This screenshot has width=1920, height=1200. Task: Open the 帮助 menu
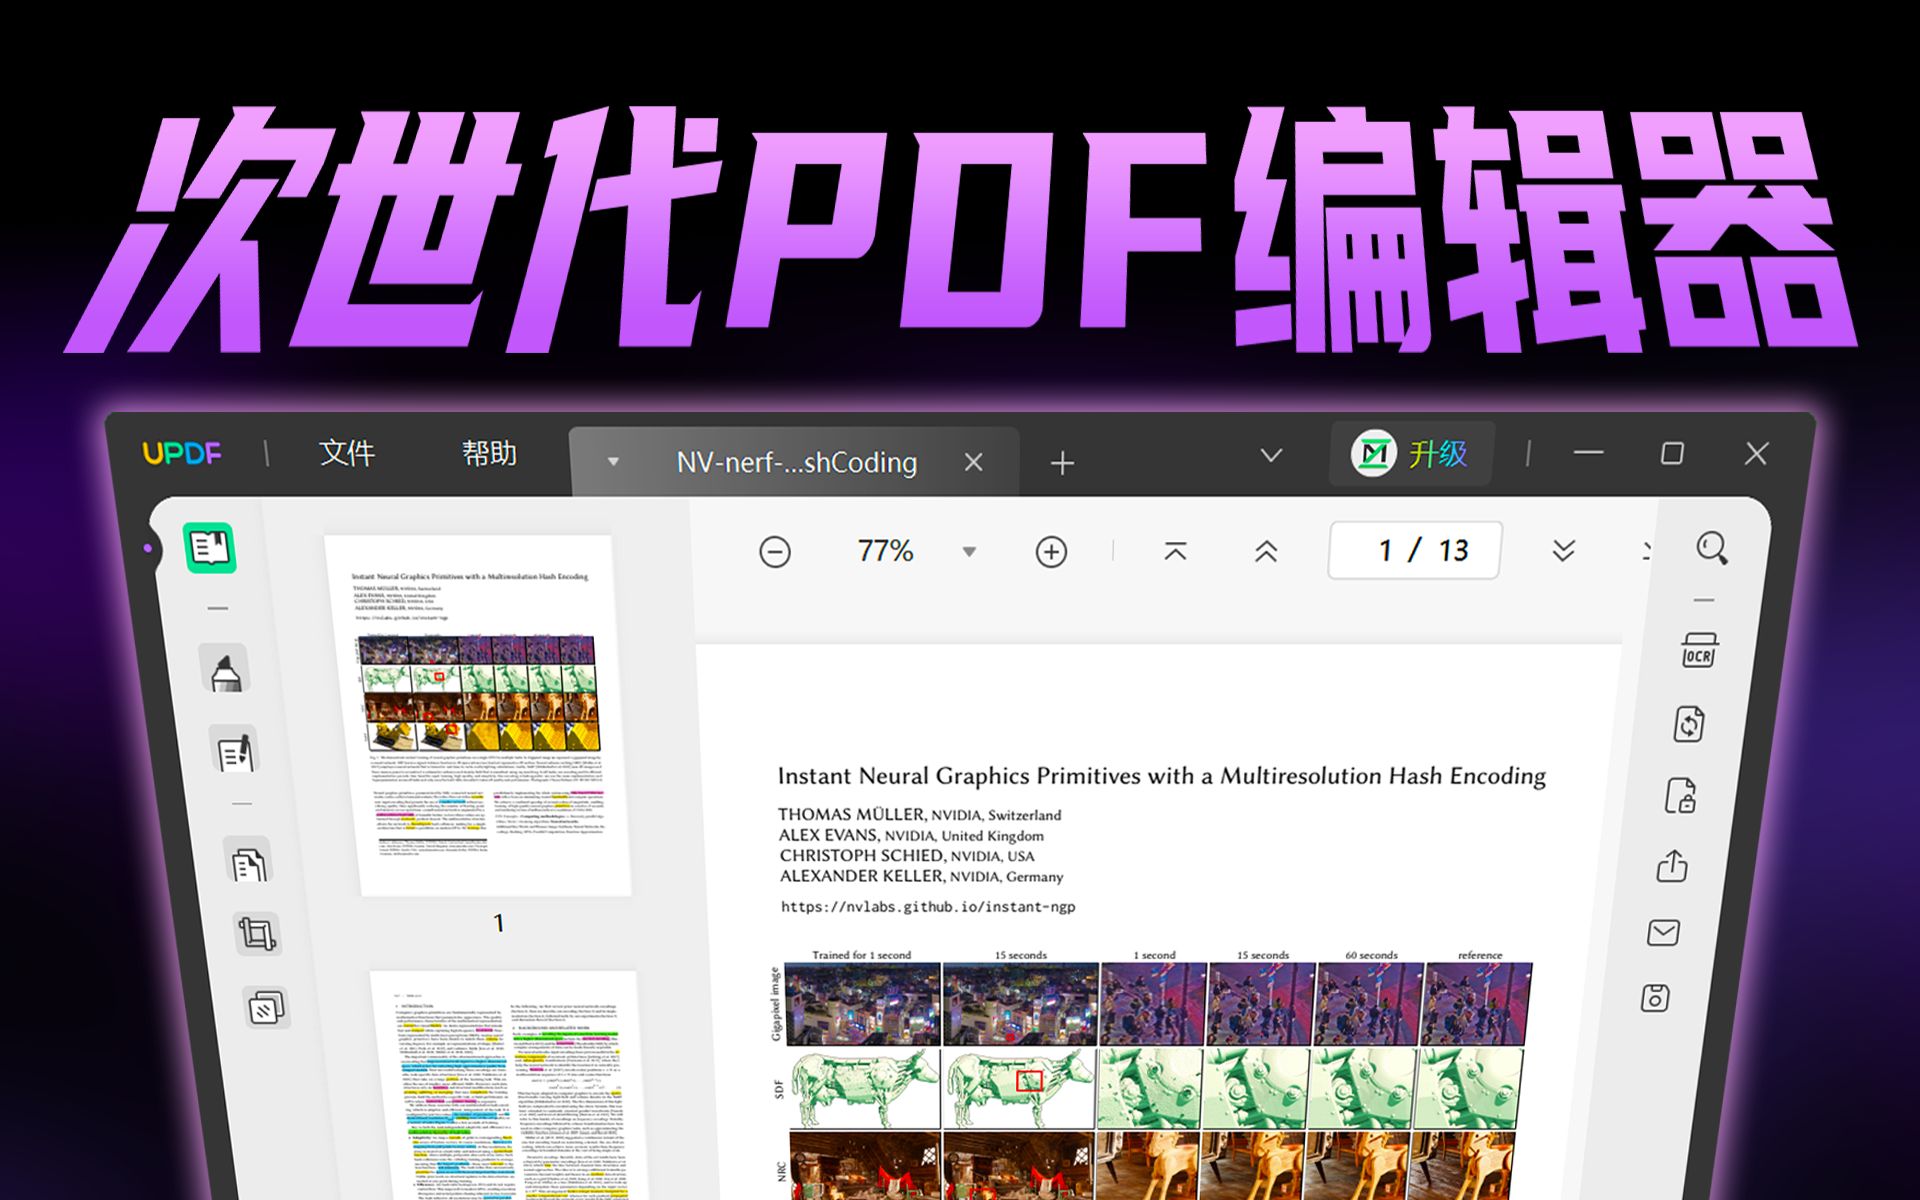pos(491,453)
